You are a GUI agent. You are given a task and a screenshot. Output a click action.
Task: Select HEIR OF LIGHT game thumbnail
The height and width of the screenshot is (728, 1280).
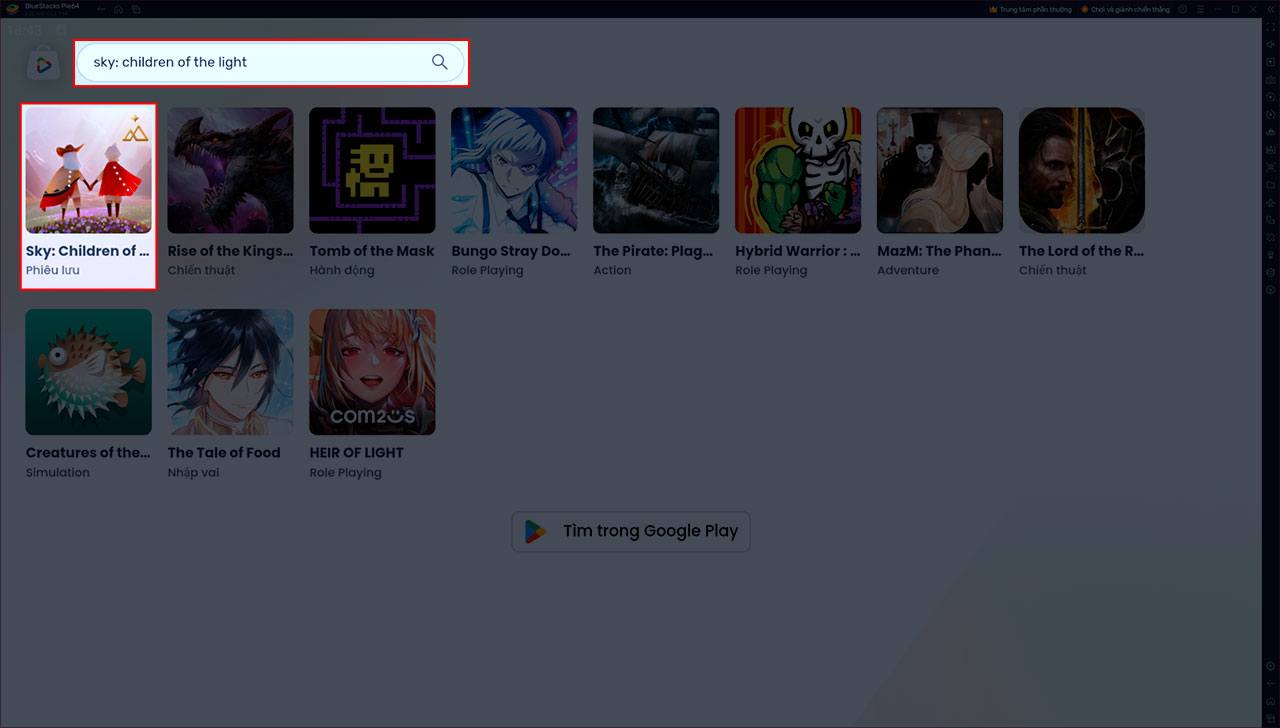point(372,372)
